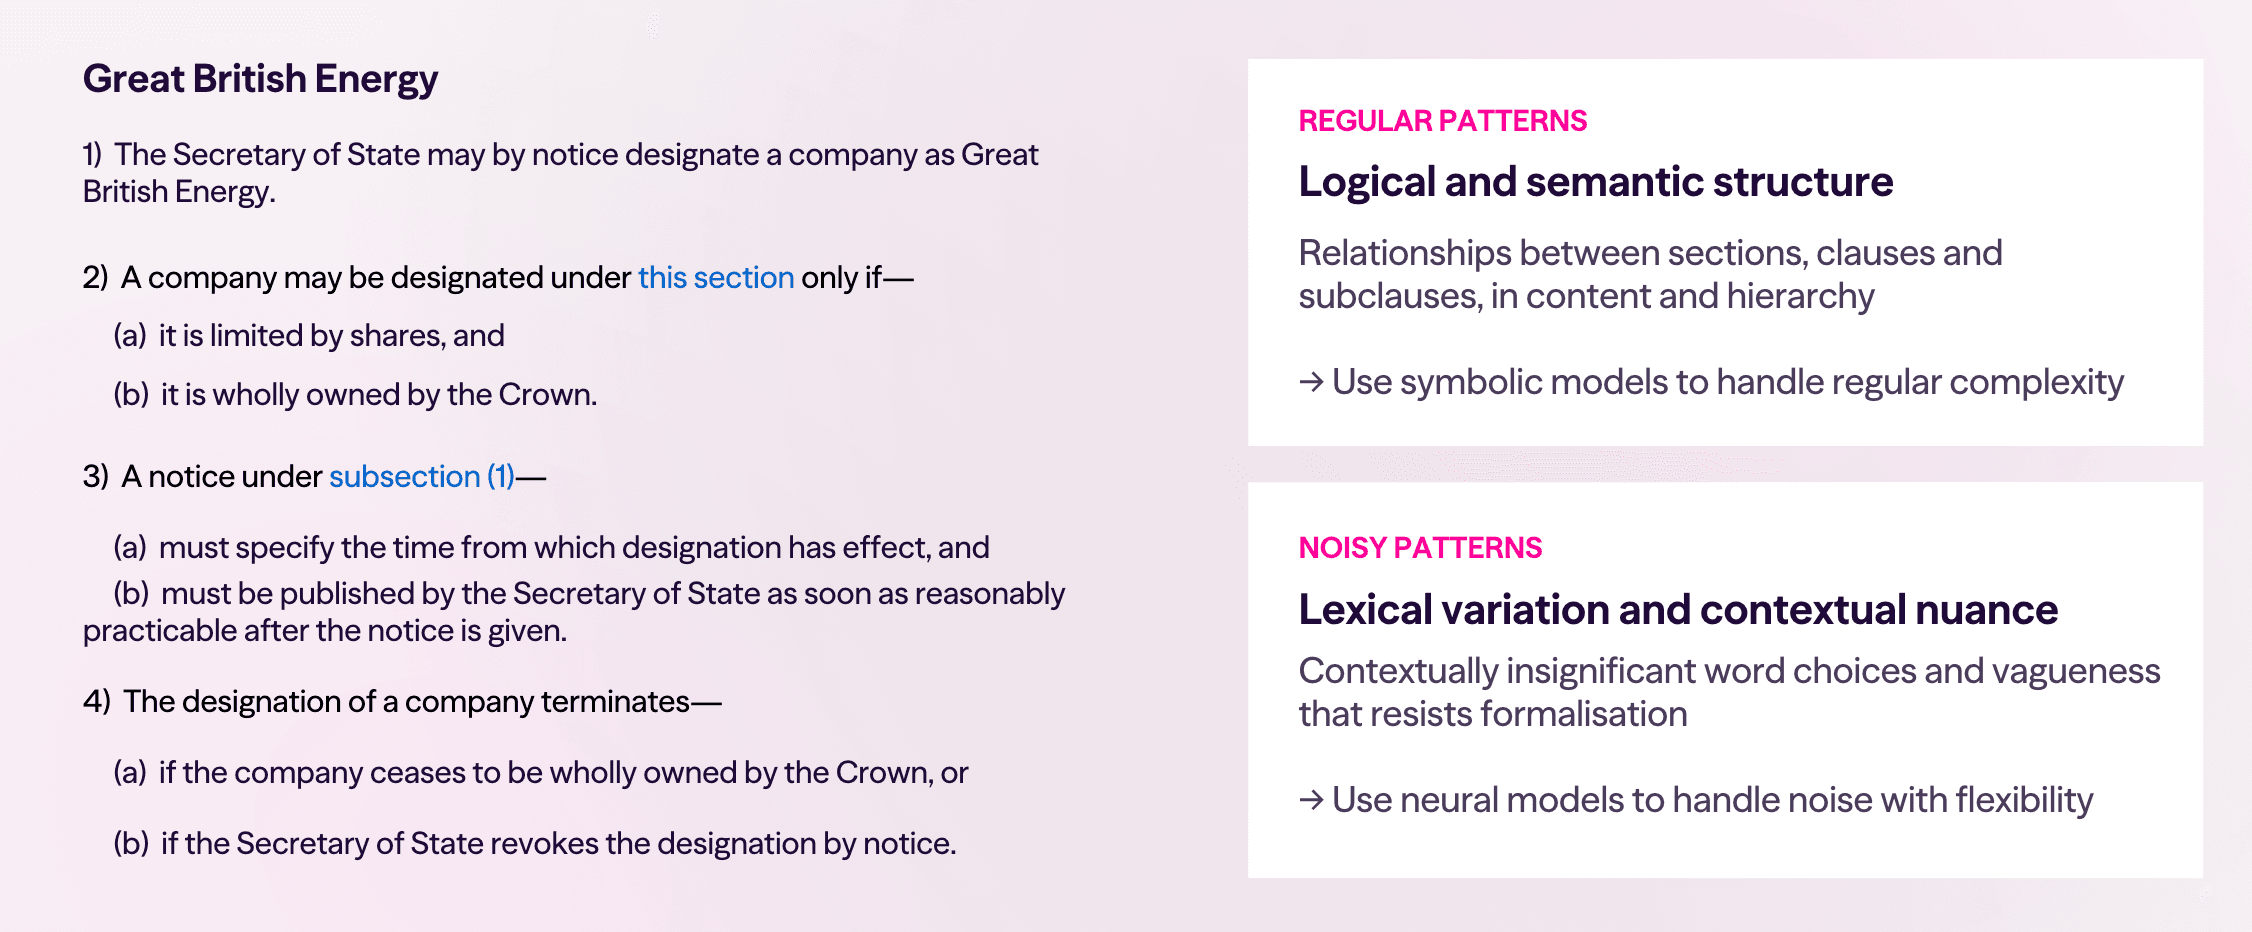Click "Lexical variation and contextual nuance" heading

coord(1677,610)
